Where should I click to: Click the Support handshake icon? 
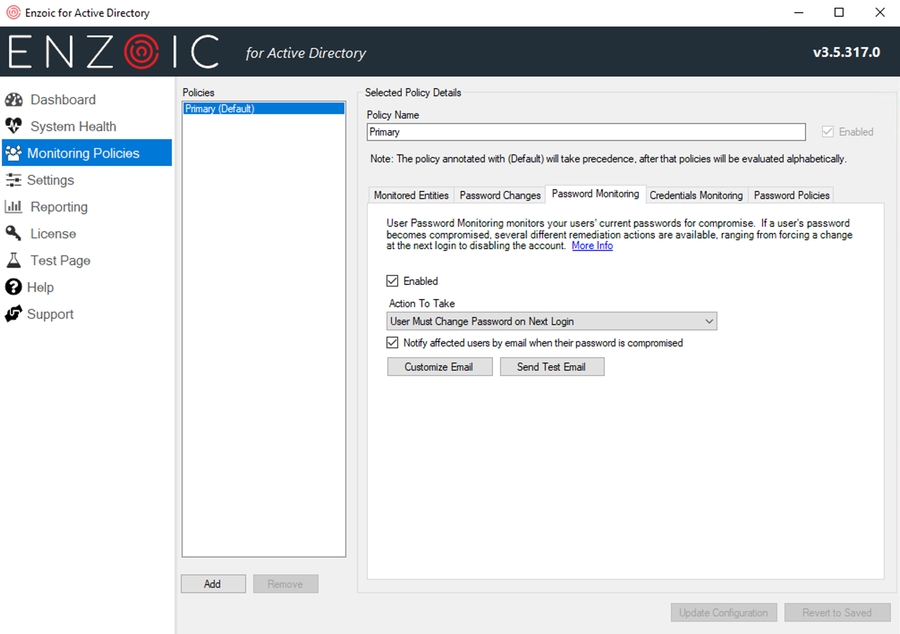tap(14, 314)
